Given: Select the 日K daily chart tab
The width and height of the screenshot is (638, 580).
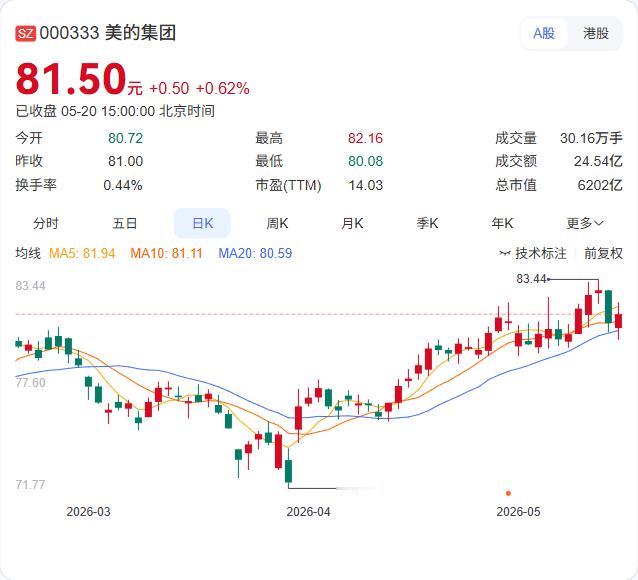Looking at the screenshot, I should [202, 223].
